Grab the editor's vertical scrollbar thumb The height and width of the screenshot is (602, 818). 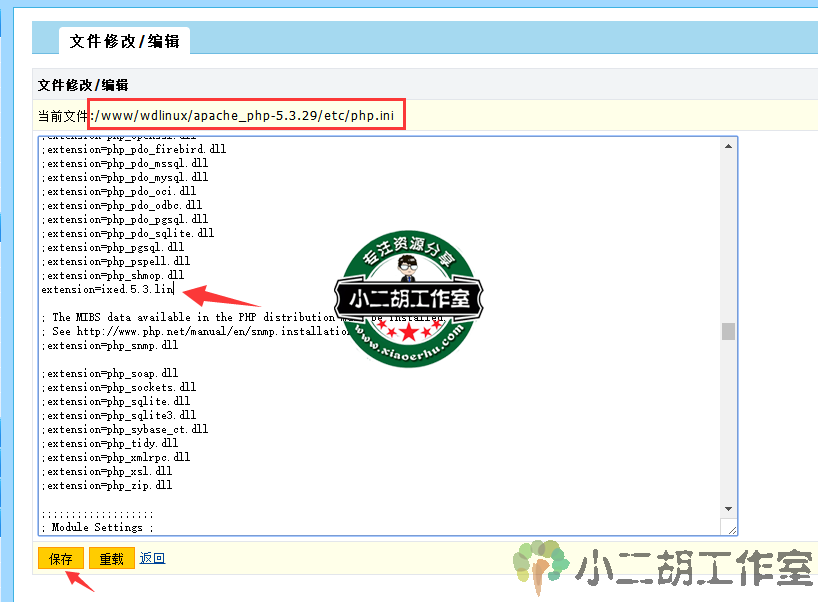729,332
